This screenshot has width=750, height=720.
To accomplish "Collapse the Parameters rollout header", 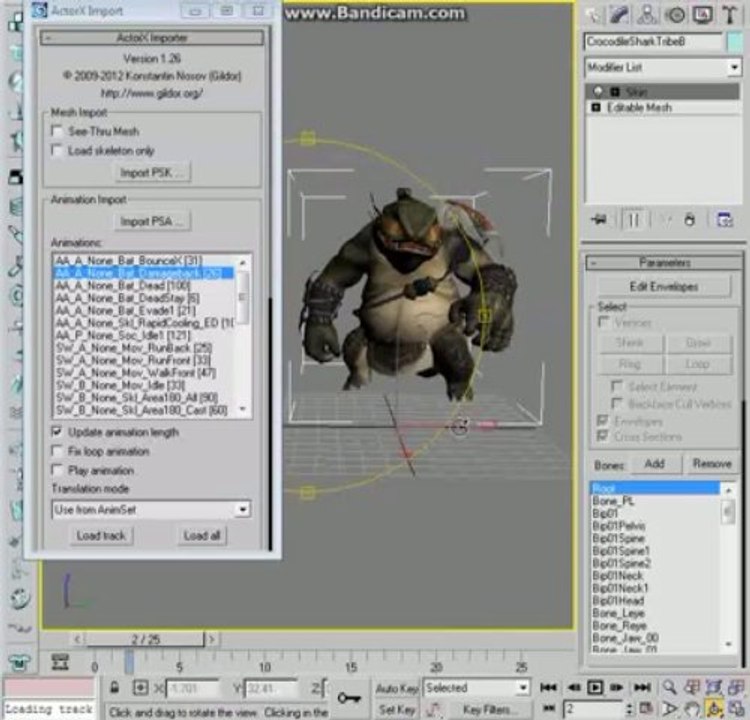I will (x=664, y=263).
